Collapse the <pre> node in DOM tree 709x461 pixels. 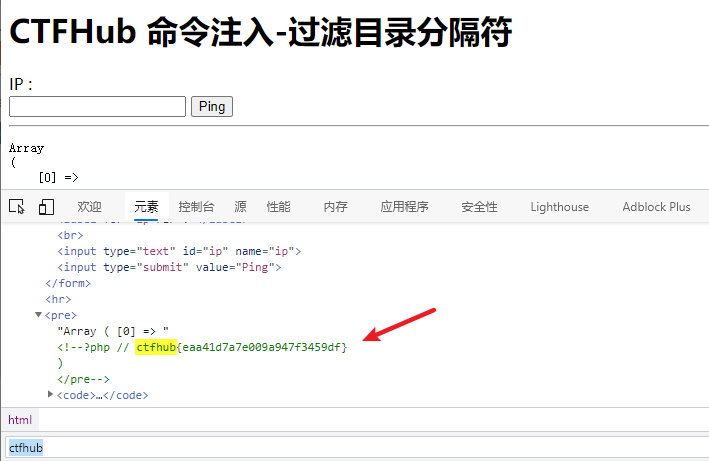tap(38, 315)
